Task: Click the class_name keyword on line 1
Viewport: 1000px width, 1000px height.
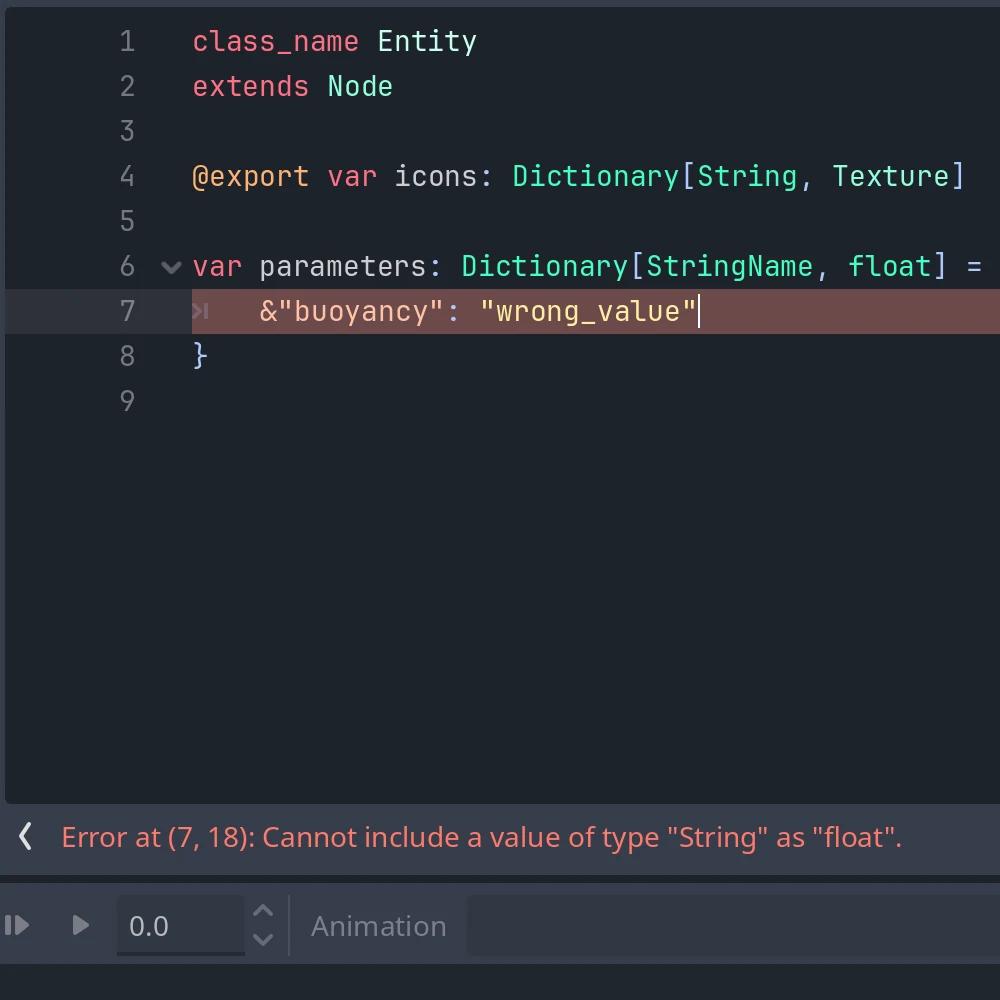Action: pyautogui.click(x=276, y=42)
